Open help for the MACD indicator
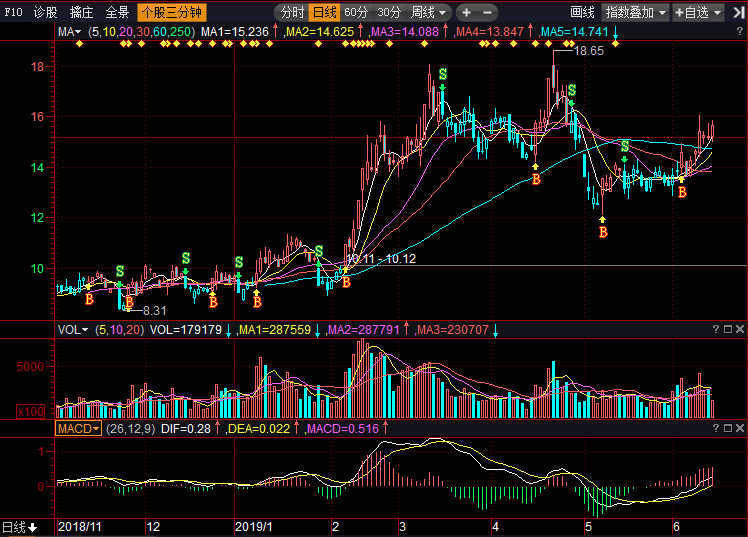Image resolution: width=748 pixels, height=537 pixels. [x=716, y=428]
